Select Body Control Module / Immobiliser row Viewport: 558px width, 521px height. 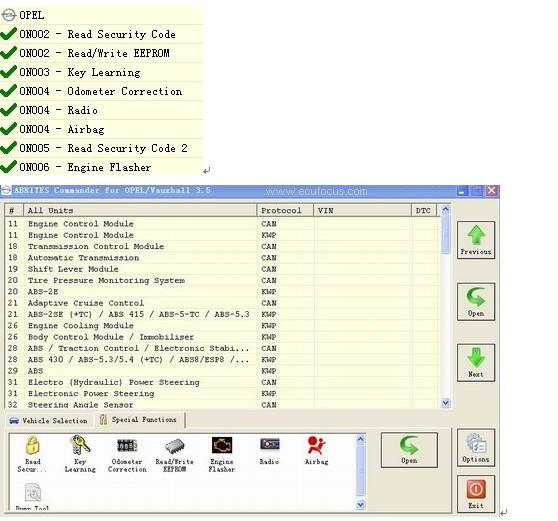click(222, 337)
